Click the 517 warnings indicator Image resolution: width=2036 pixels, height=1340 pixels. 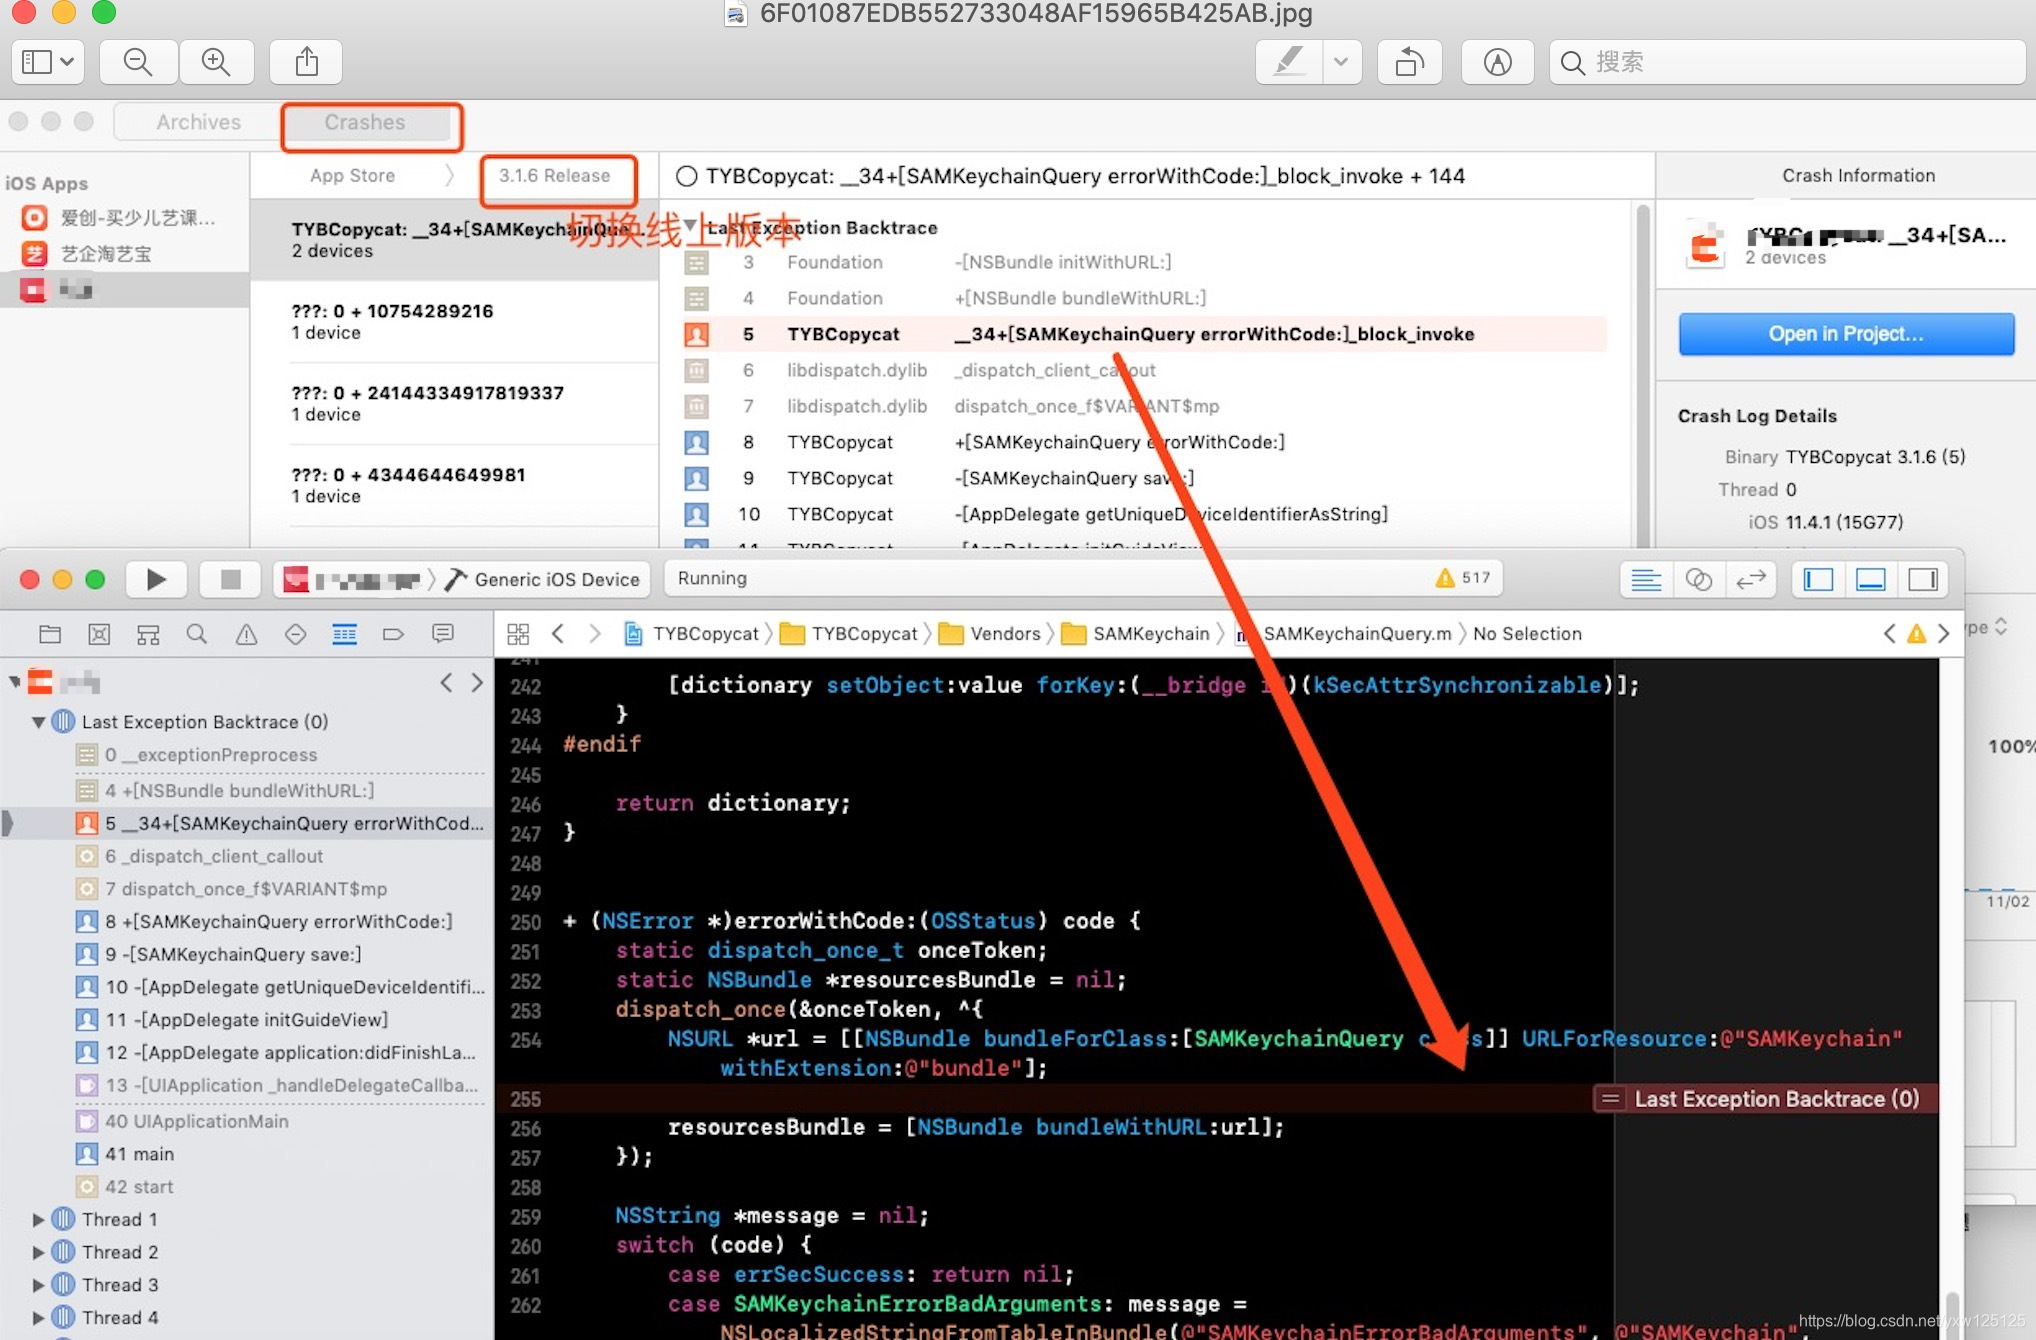1463,578
